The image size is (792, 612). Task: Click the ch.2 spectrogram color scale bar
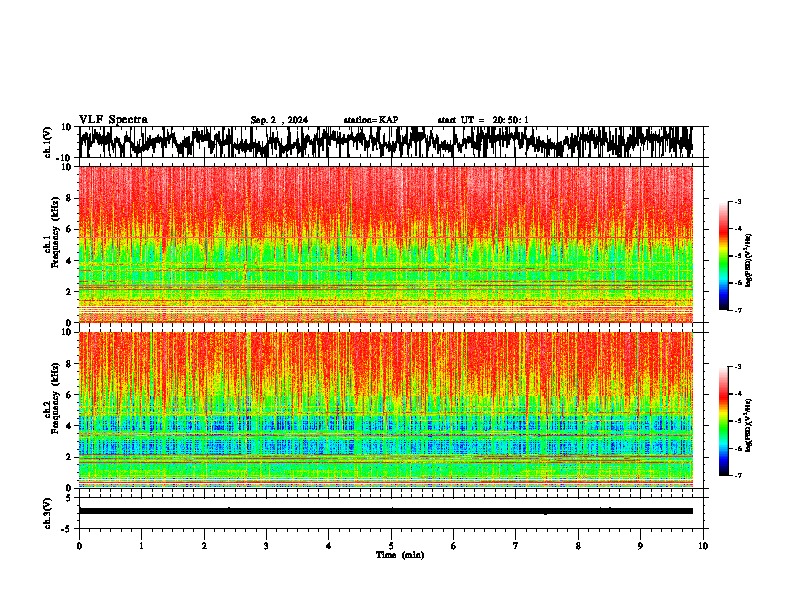pyautogui.click(x=723, y=421)
